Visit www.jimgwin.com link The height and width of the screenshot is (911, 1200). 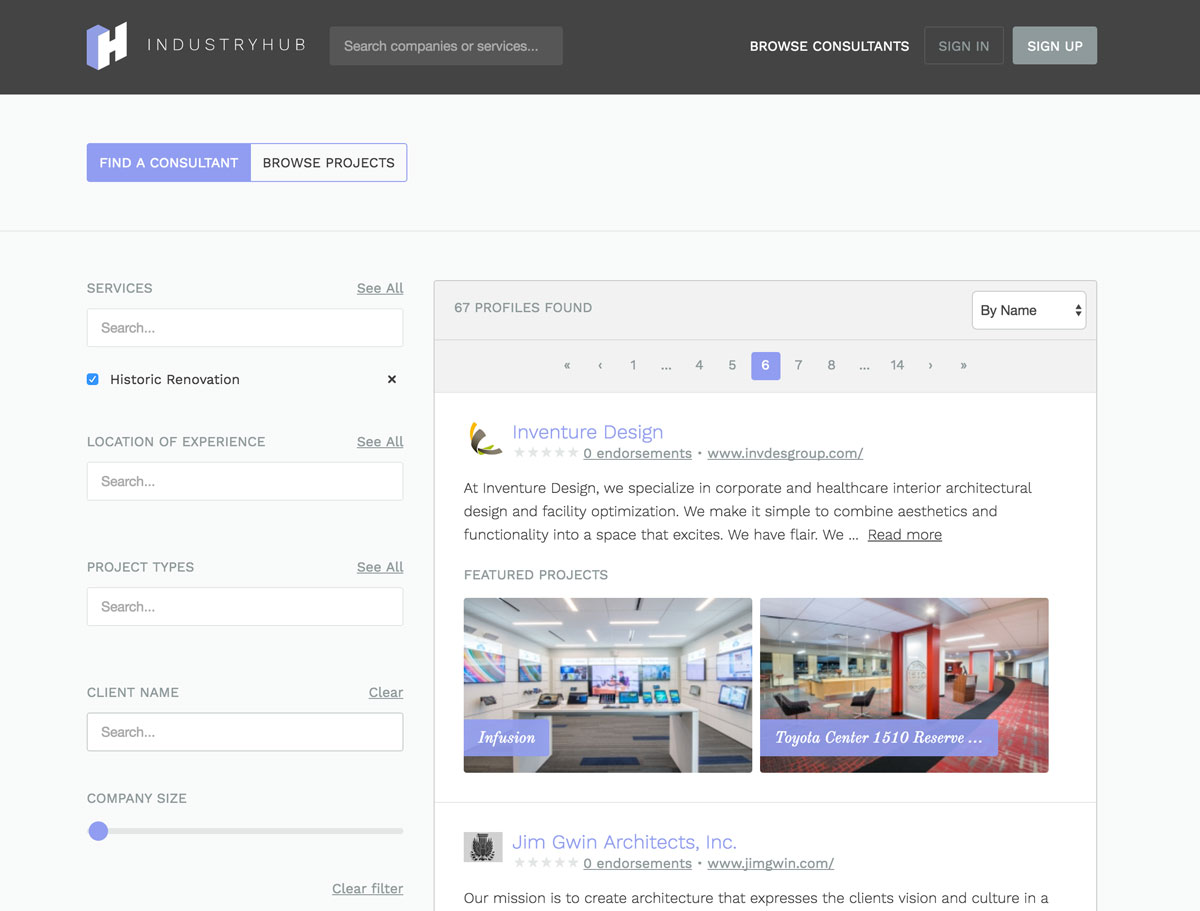point(771,863)
